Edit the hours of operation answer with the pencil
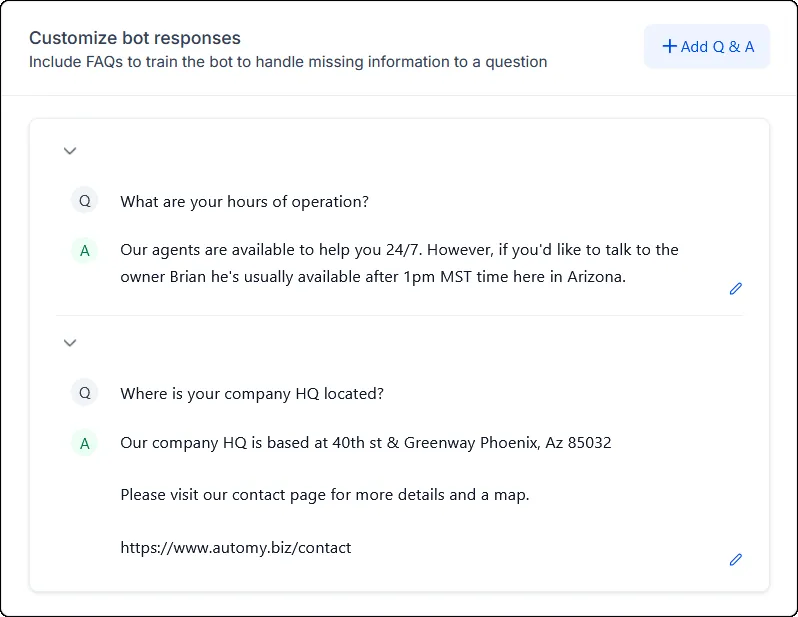The image size is (798, 617). (x=735, y=289)
